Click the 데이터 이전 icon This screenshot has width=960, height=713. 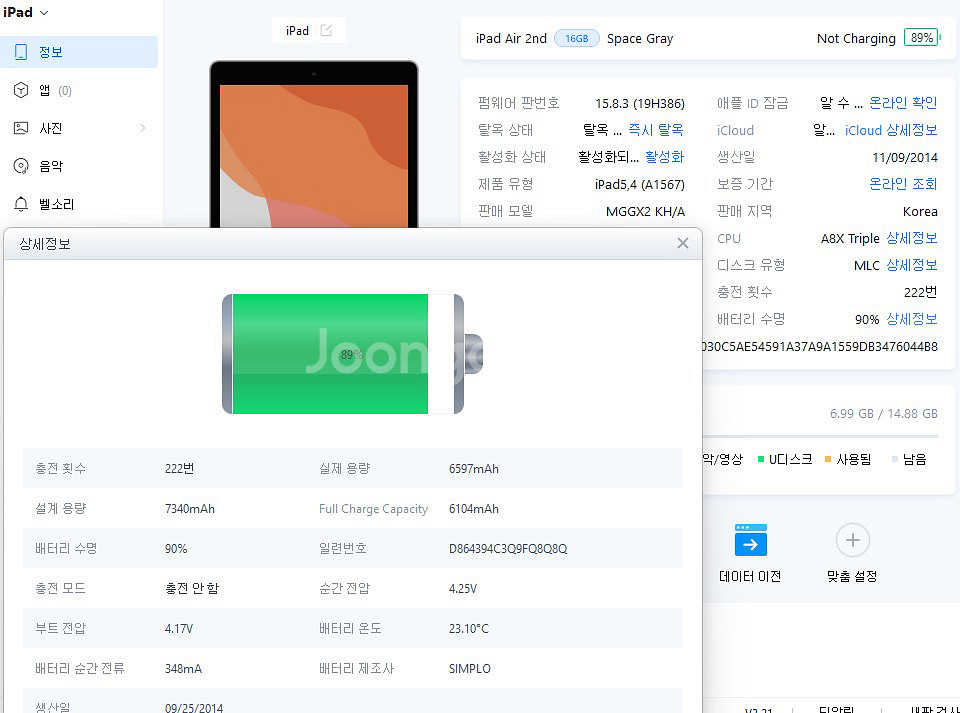[x=750, y=542]
